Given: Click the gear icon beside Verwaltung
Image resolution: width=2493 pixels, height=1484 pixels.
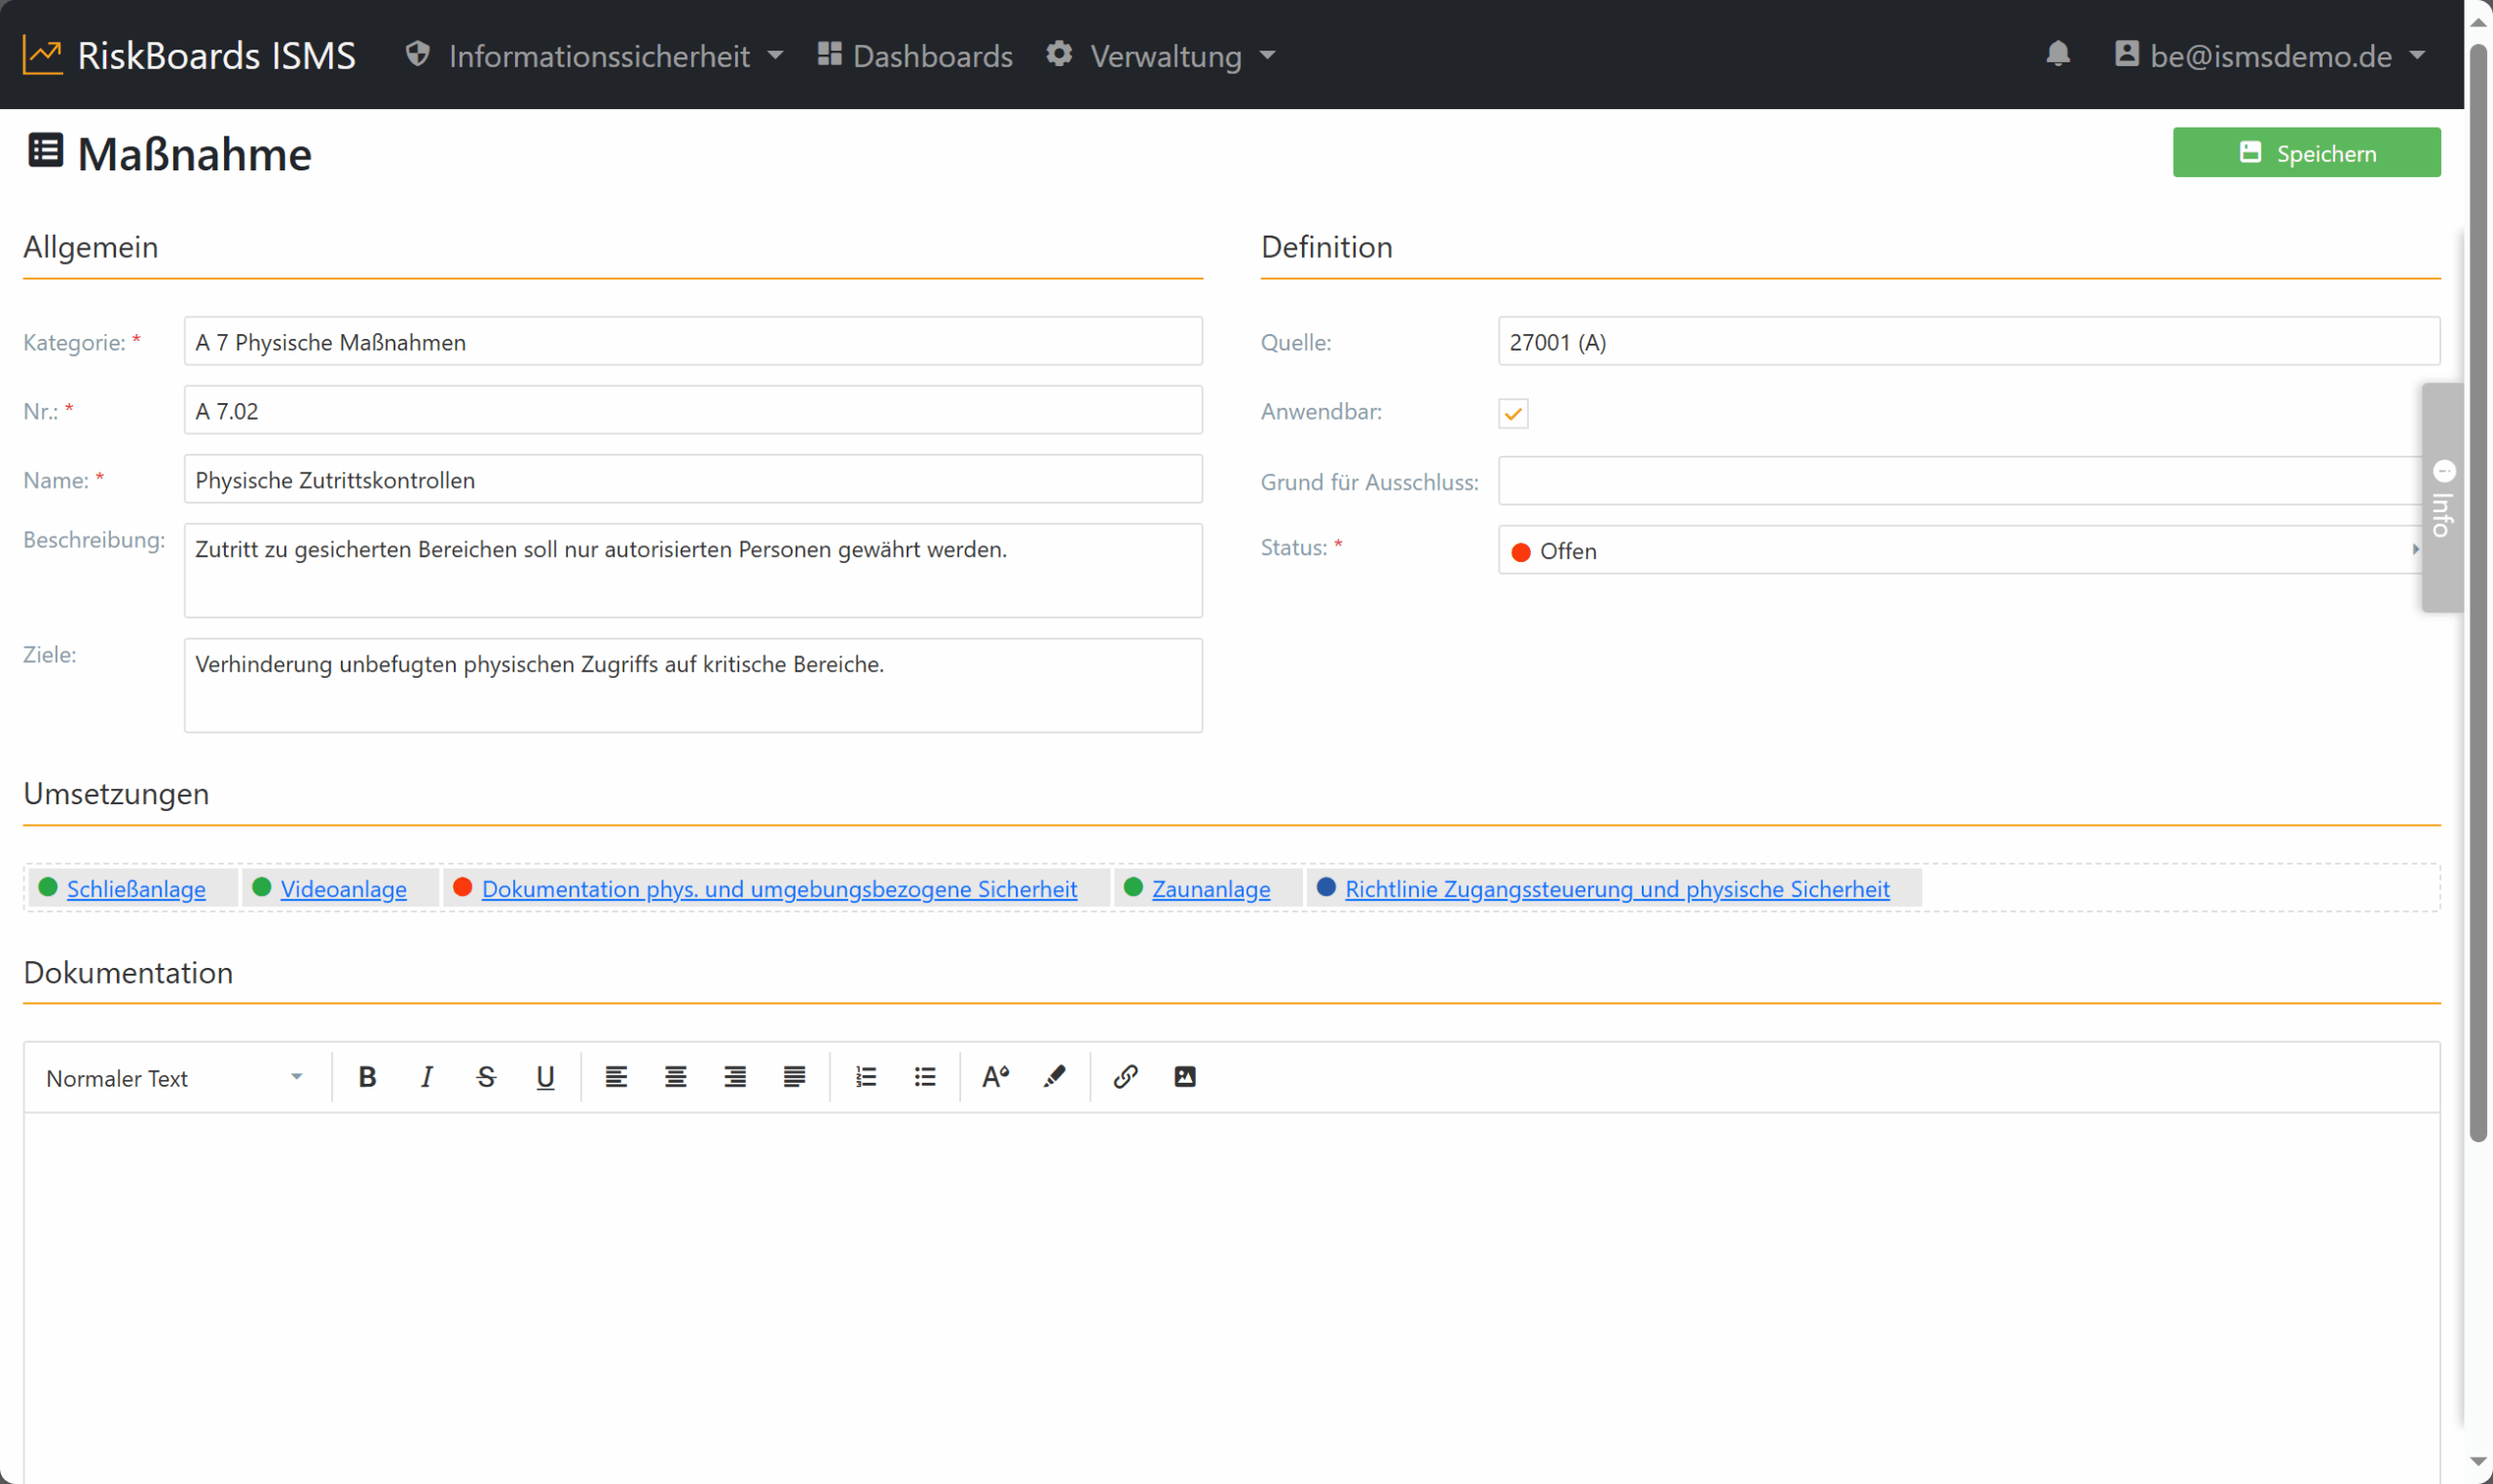Looking at the screenshot, I should pos(1059,54).
